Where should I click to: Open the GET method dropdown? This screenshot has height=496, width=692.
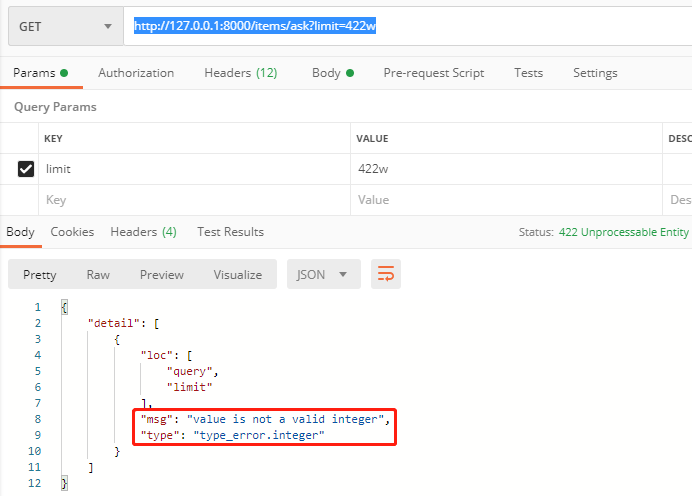click(x=65, y=27)
